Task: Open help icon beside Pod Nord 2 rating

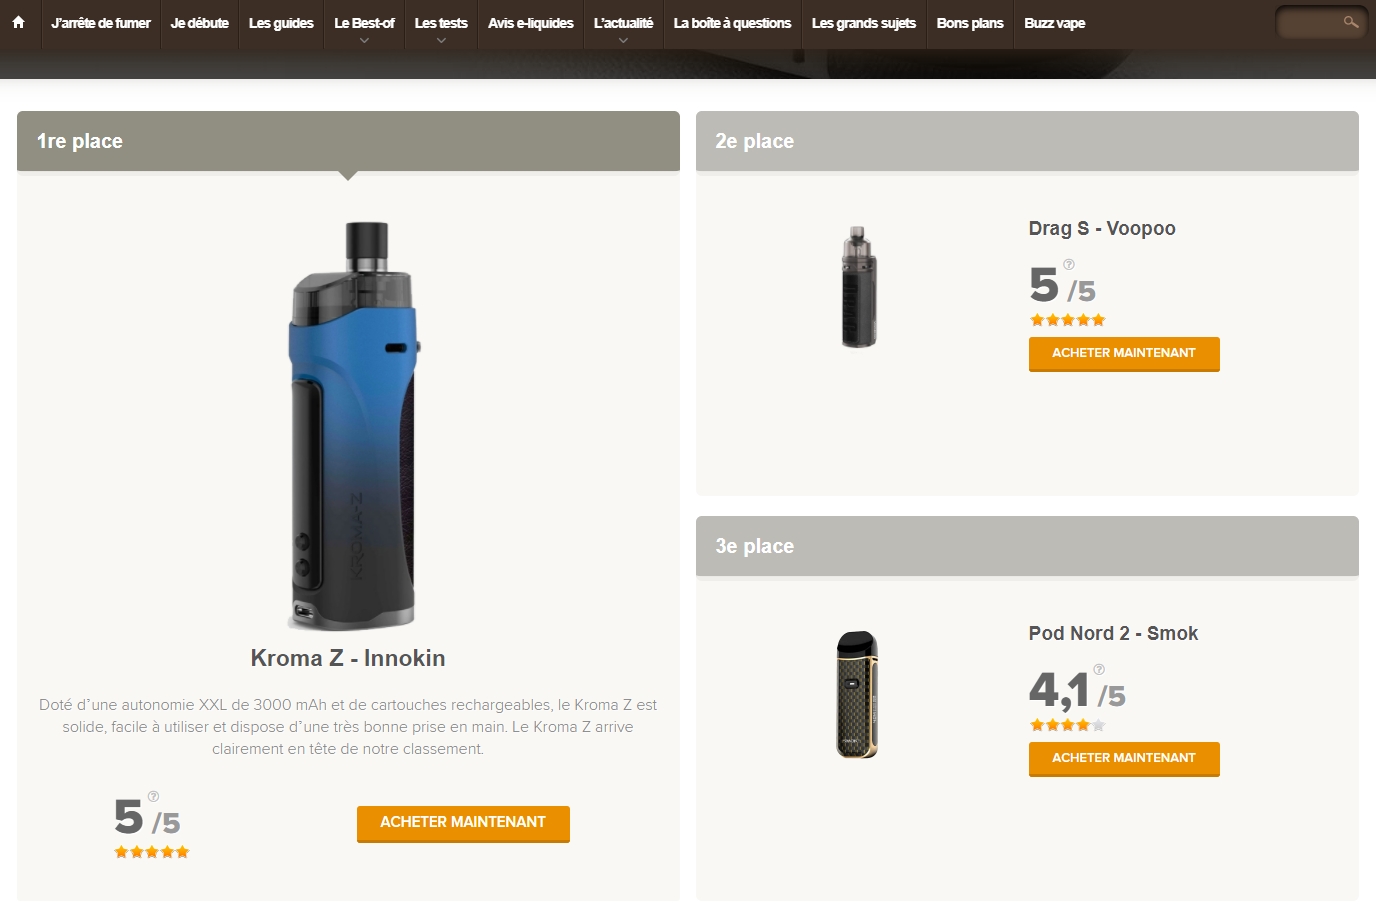Action: [1099, 670]
